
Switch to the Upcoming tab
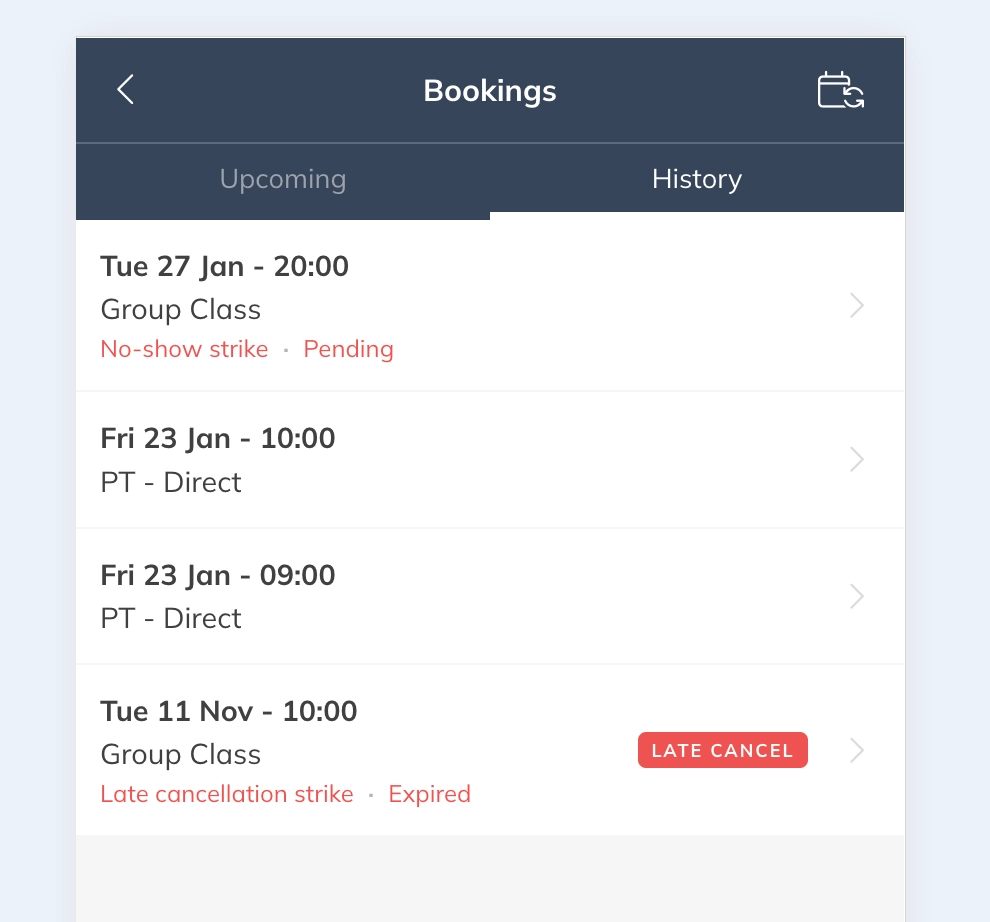click(283, 180)
